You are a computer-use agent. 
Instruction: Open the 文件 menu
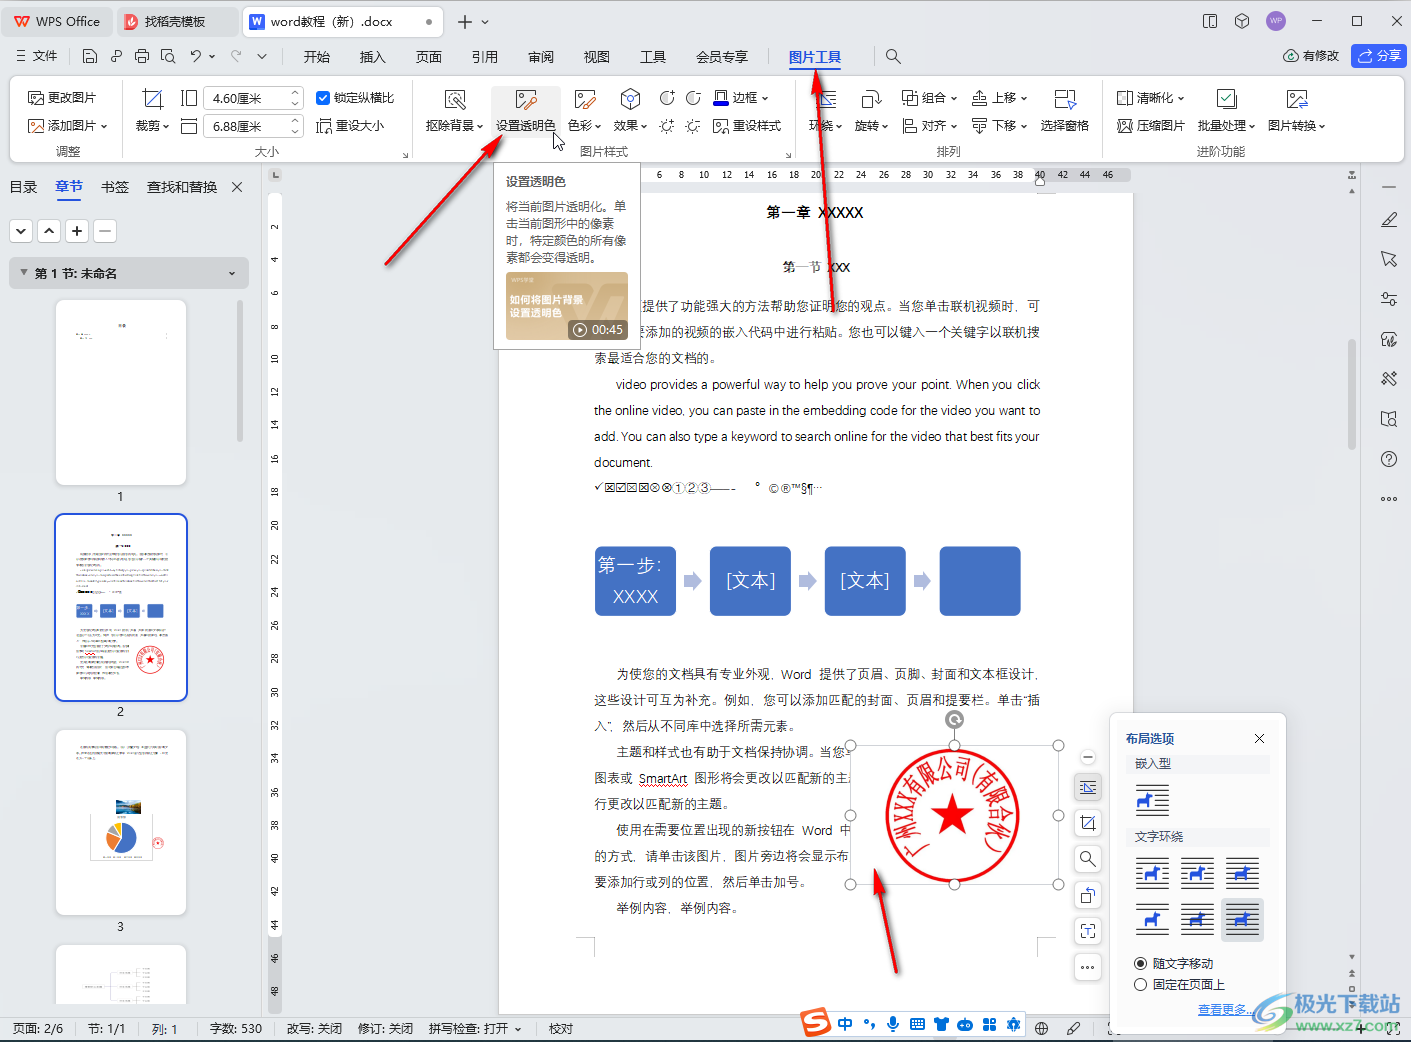tap(37, 56)
